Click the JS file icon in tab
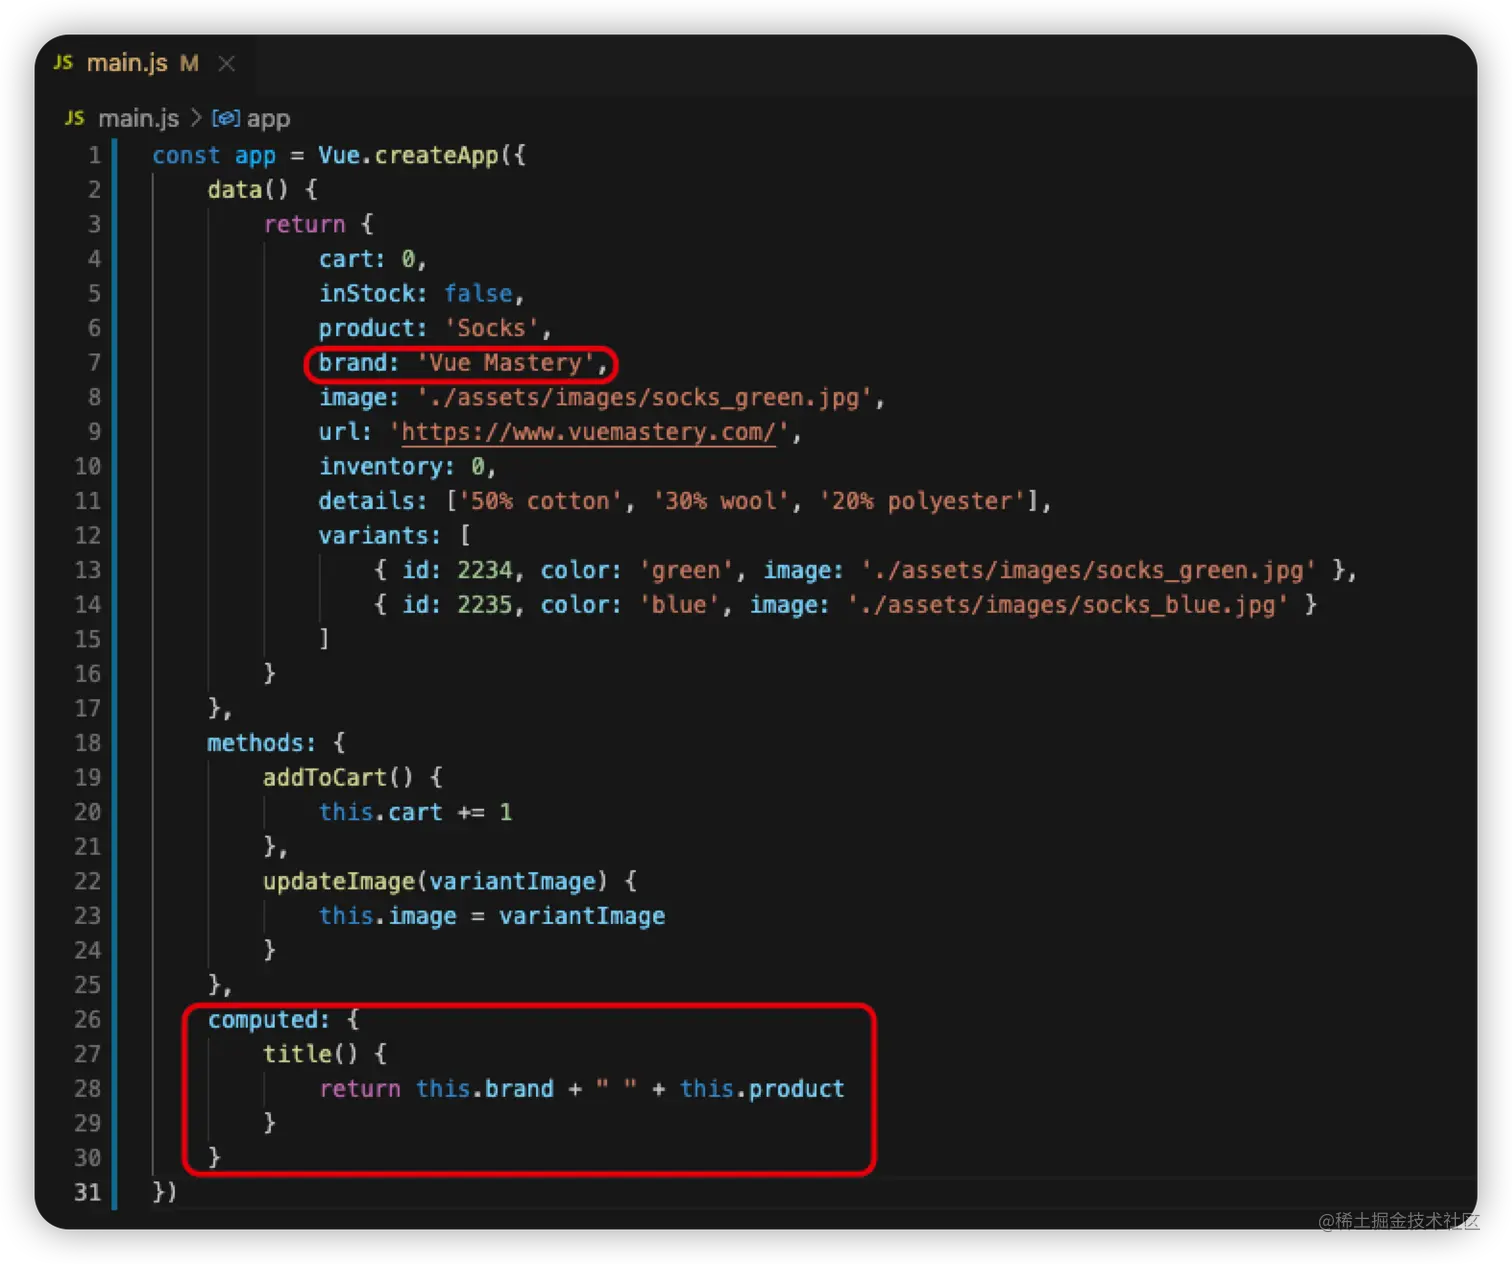Screen dimensions: 1512x1264 [x=63, y=63]
